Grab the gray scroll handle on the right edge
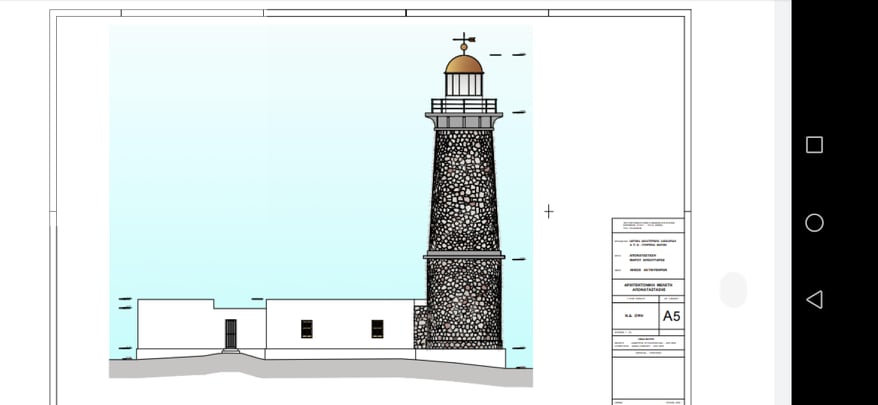 point(733,290)
